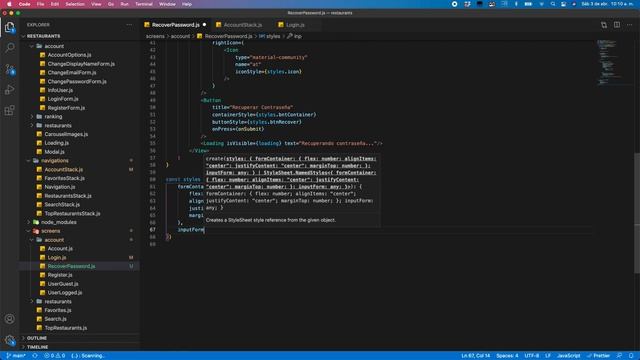Open the Extensions view

point(9,110)
